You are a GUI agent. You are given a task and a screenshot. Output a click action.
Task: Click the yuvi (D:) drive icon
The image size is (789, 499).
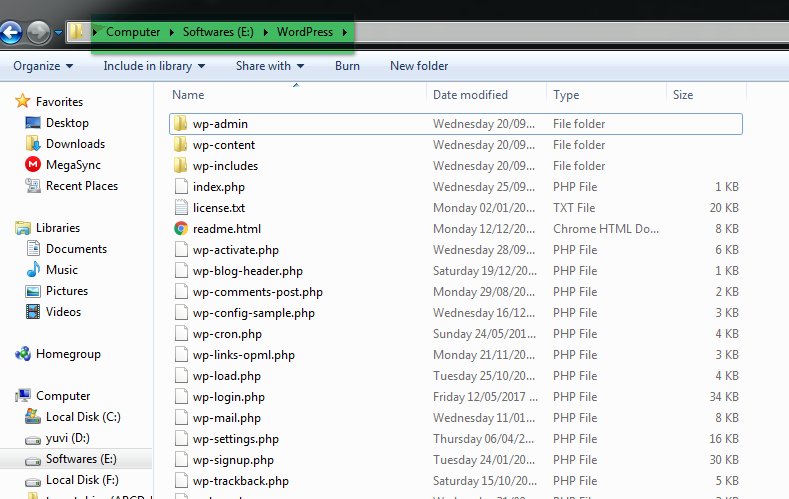pyautogui.click(x=33, y=440)
